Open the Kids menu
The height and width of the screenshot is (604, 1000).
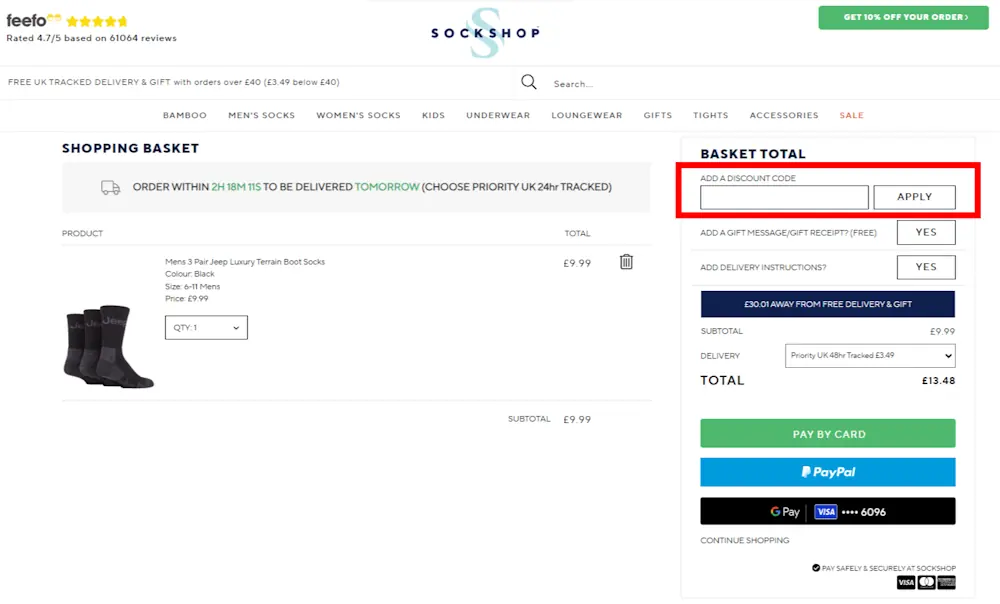(x=433, y=115)
